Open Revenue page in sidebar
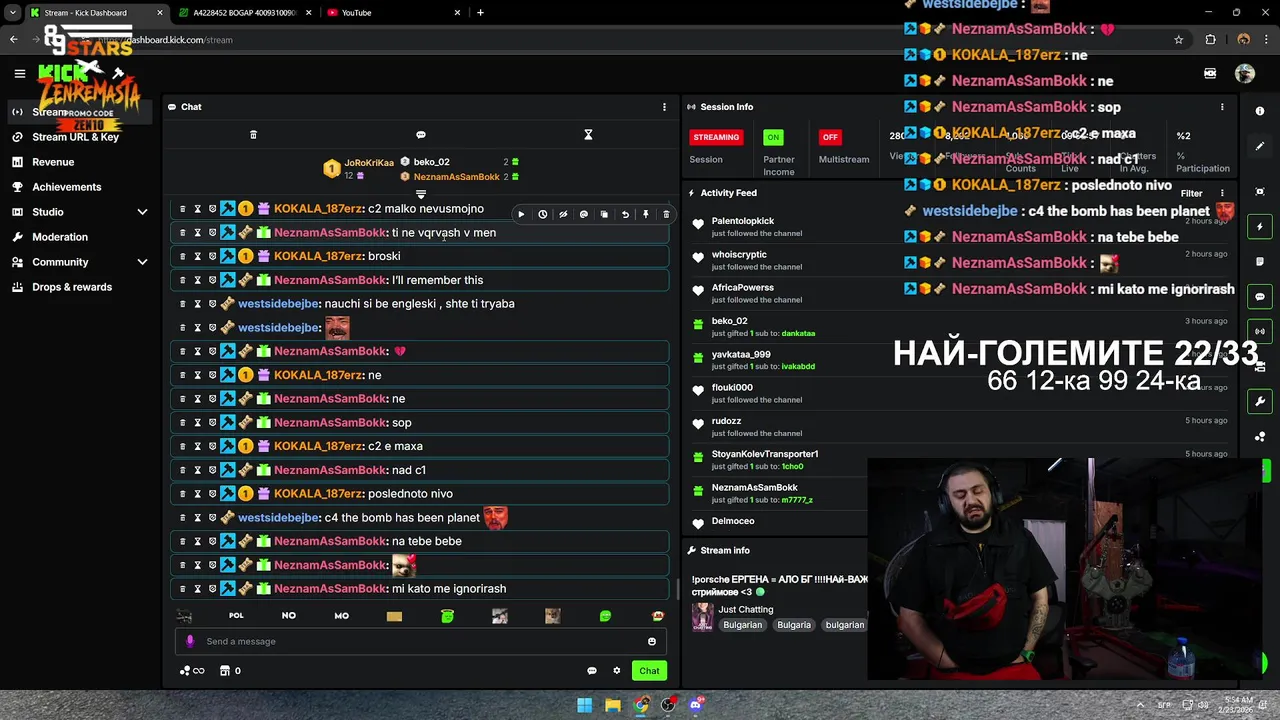Screen dimensions: 1280x720 53,162
